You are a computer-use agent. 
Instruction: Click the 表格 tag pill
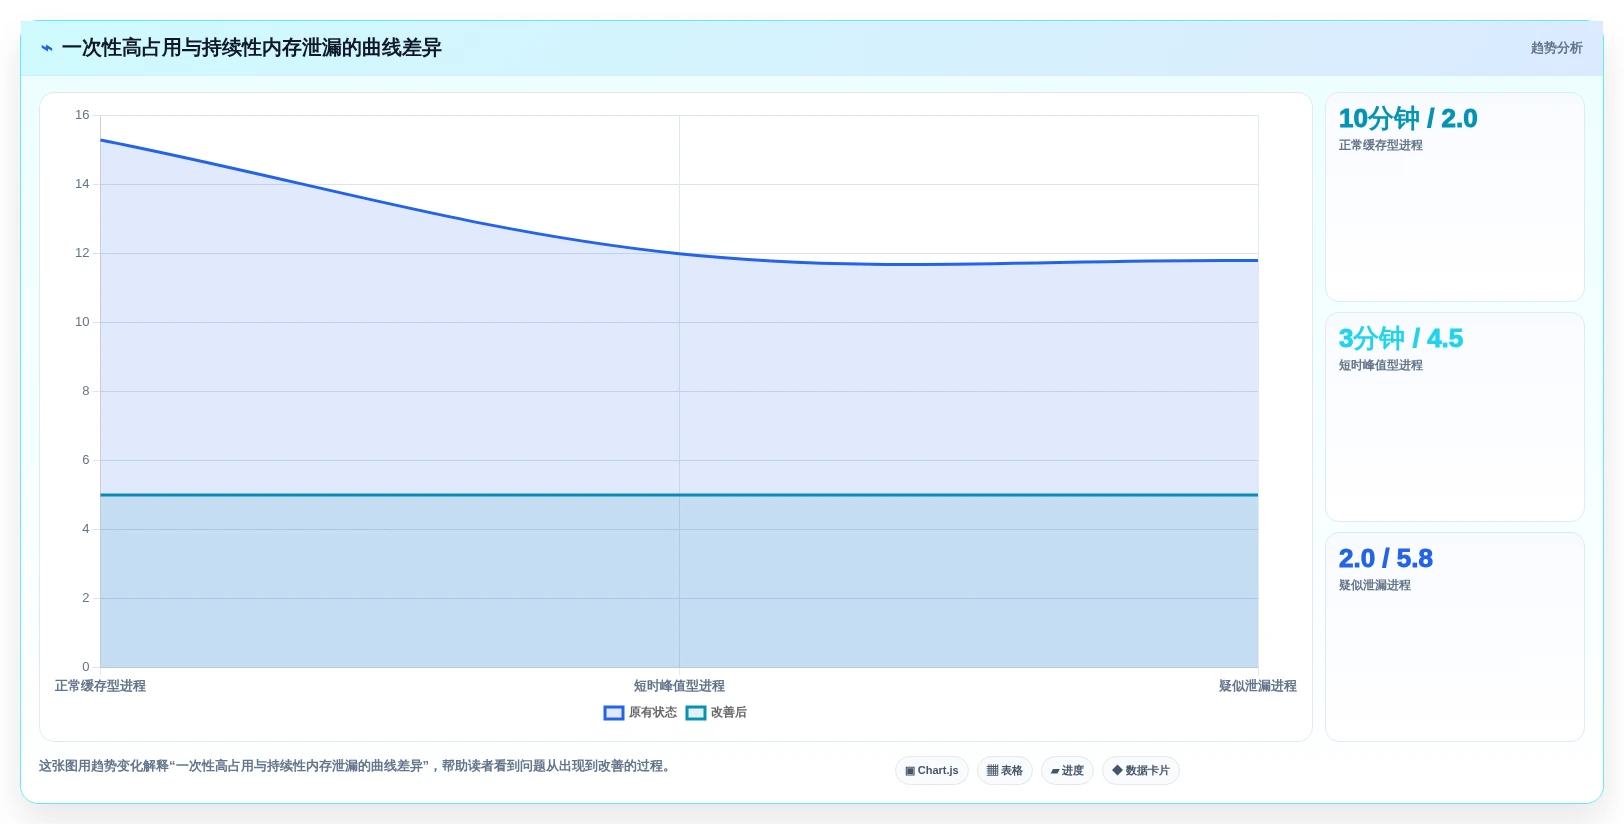coord(1005,771)
